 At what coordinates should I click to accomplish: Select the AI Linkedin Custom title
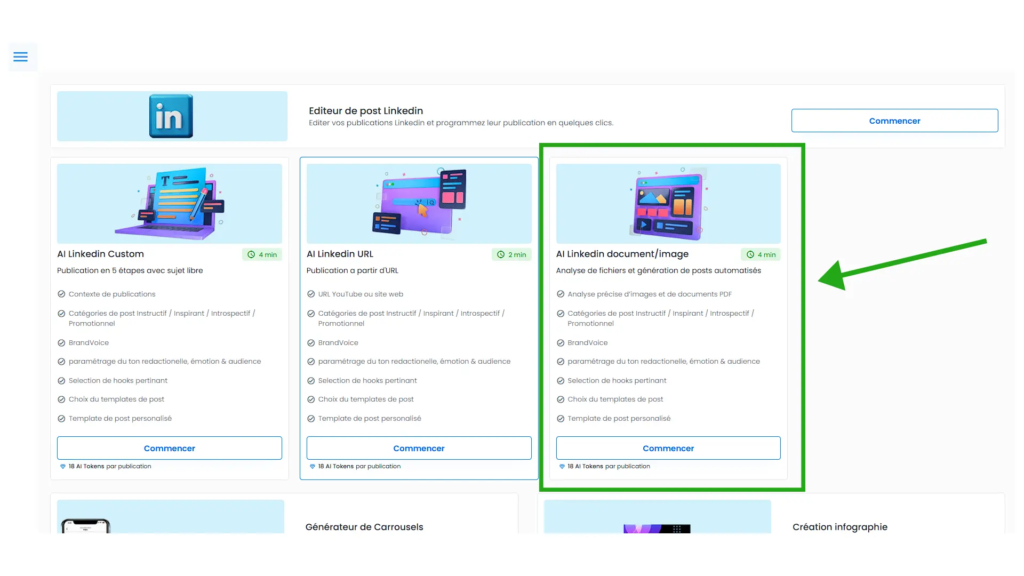pyautogui.click(x=101, y=254)
